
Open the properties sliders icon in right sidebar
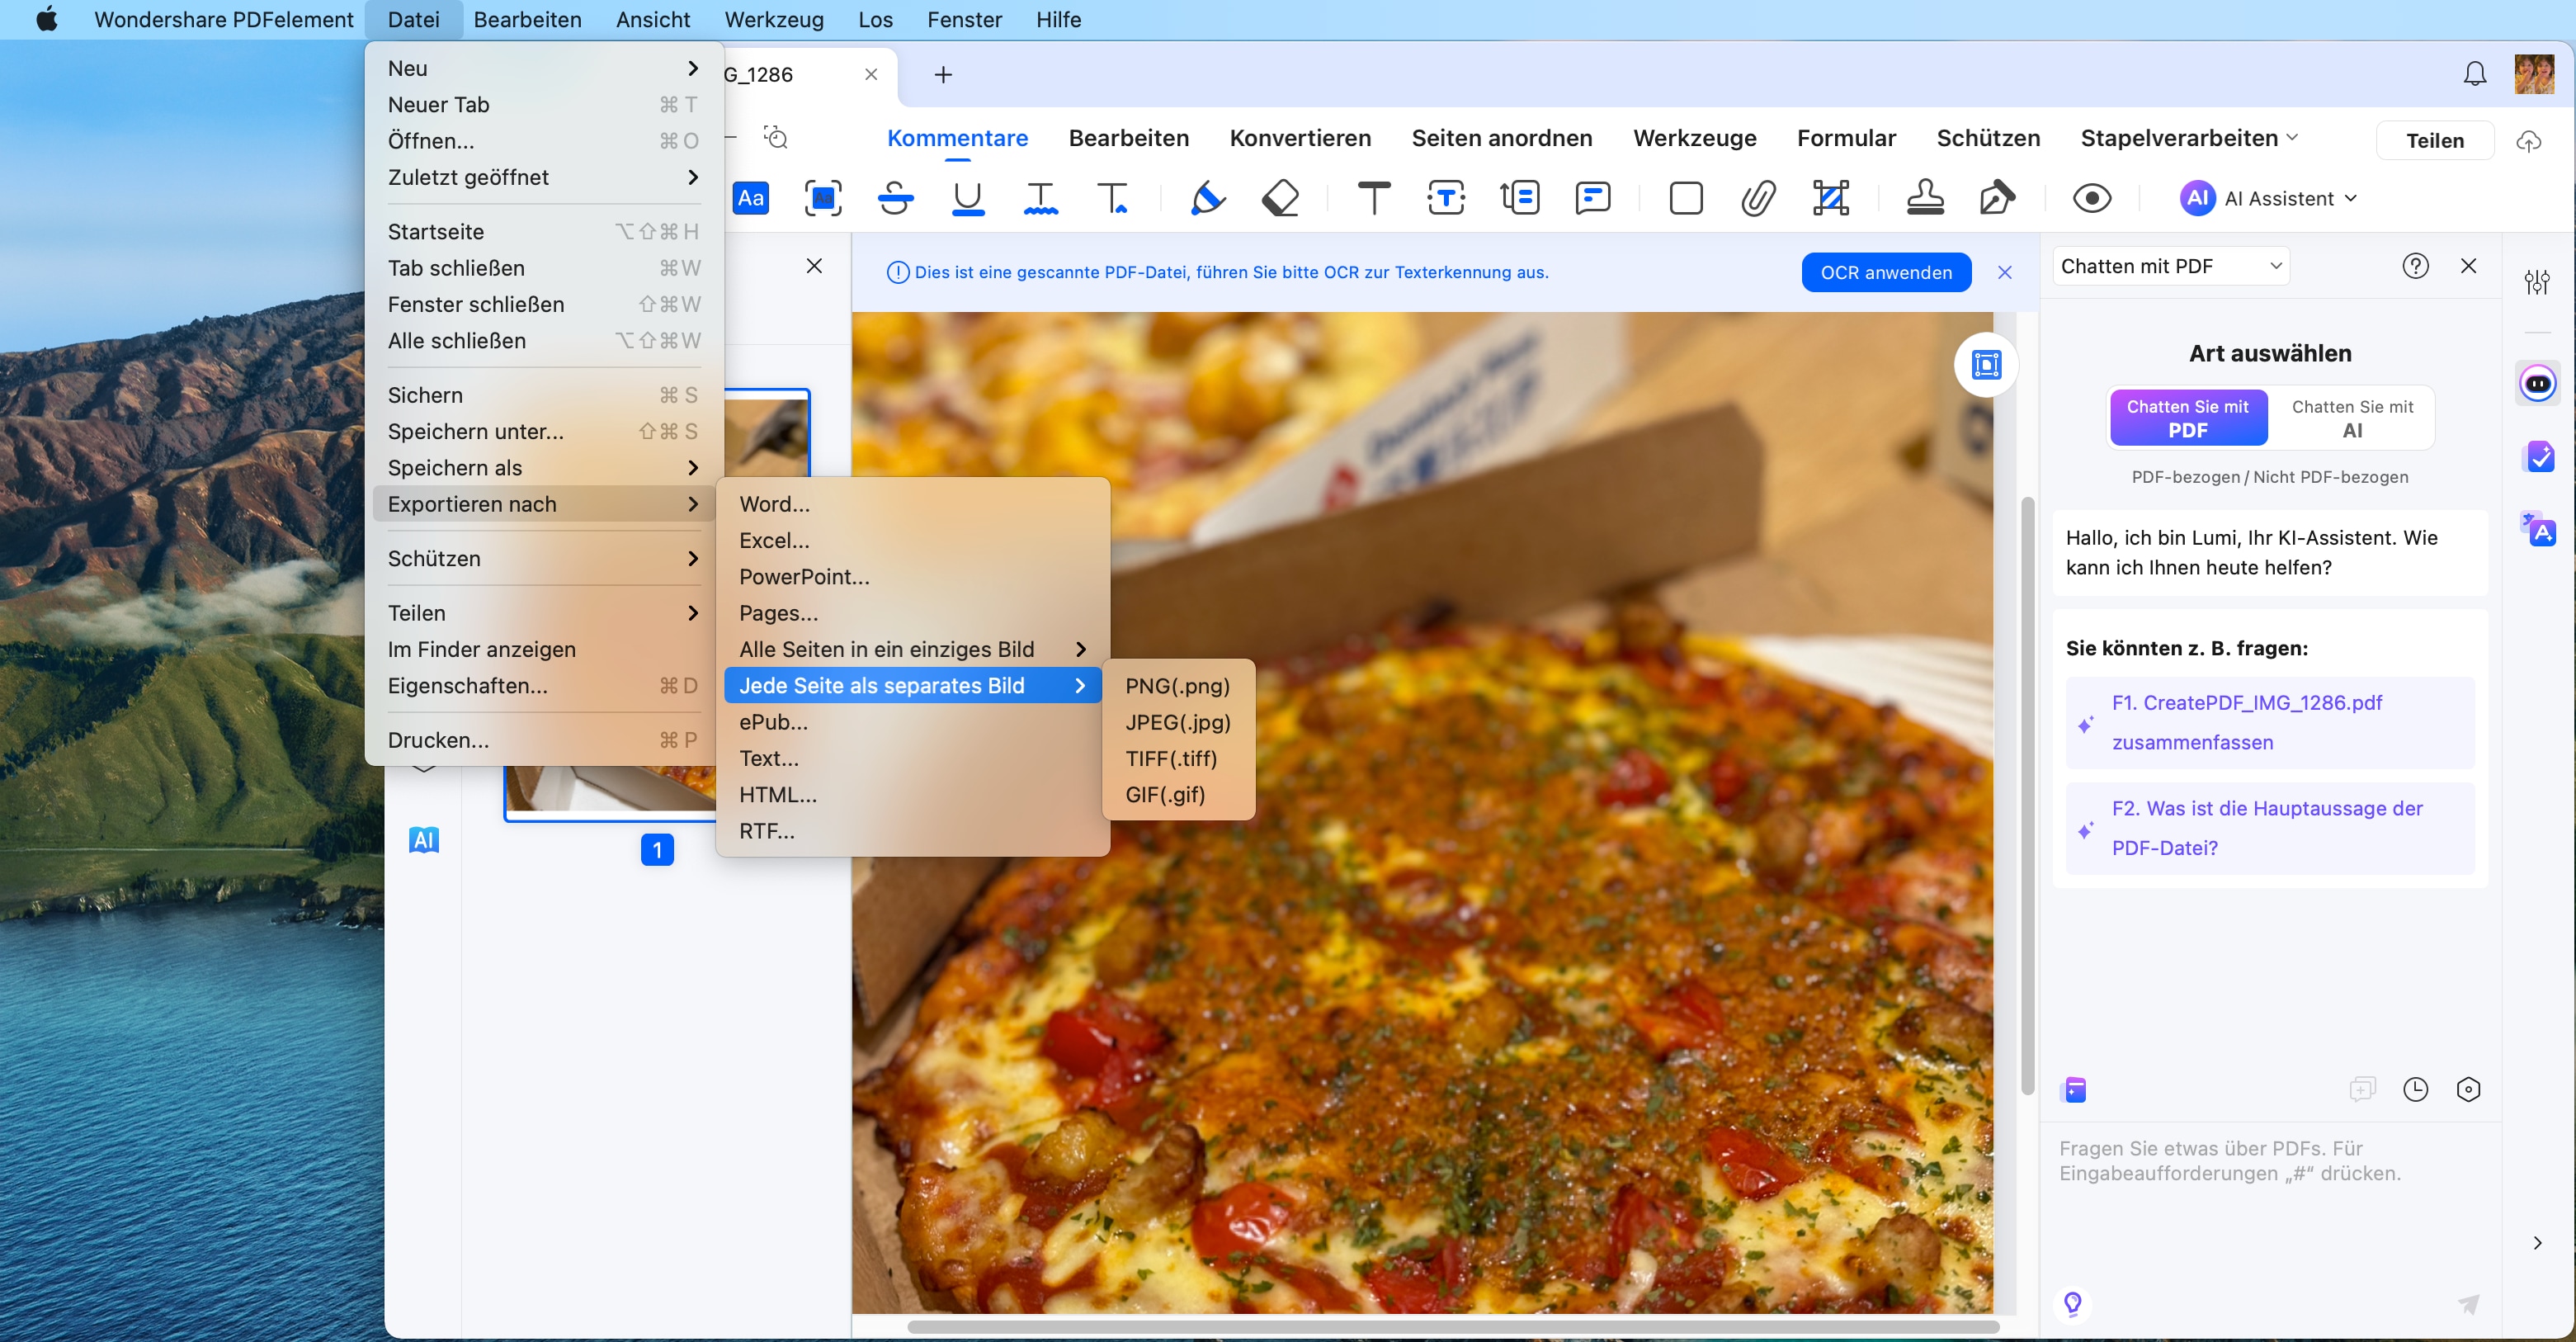(x=2537, y=282)
